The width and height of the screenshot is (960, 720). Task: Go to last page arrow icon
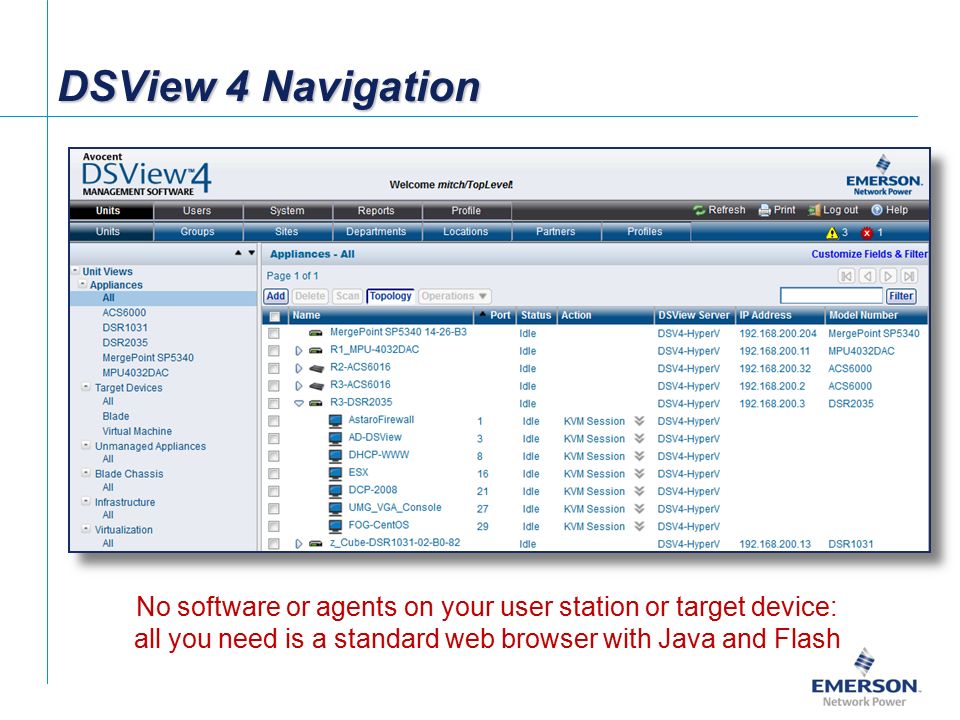pyautogui.click(x=910, y=276)
